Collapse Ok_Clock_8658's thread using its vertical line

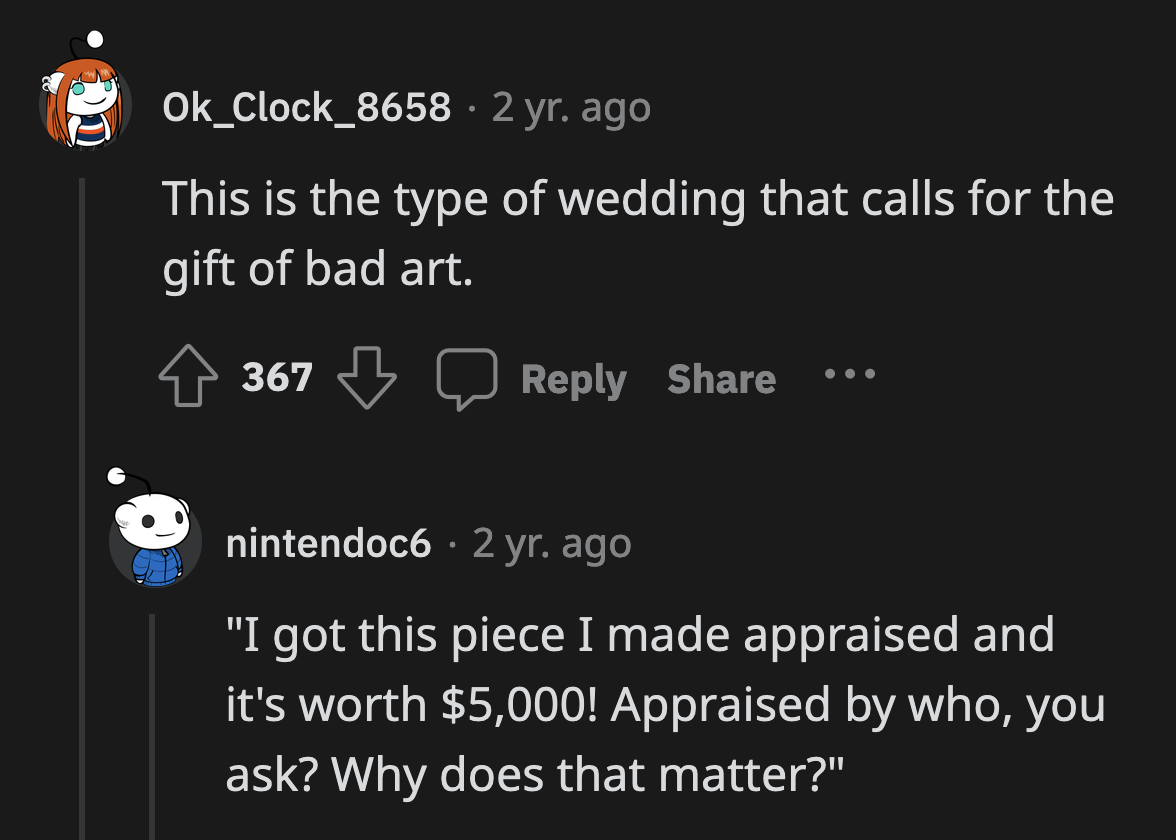click(x=83, y=500)
